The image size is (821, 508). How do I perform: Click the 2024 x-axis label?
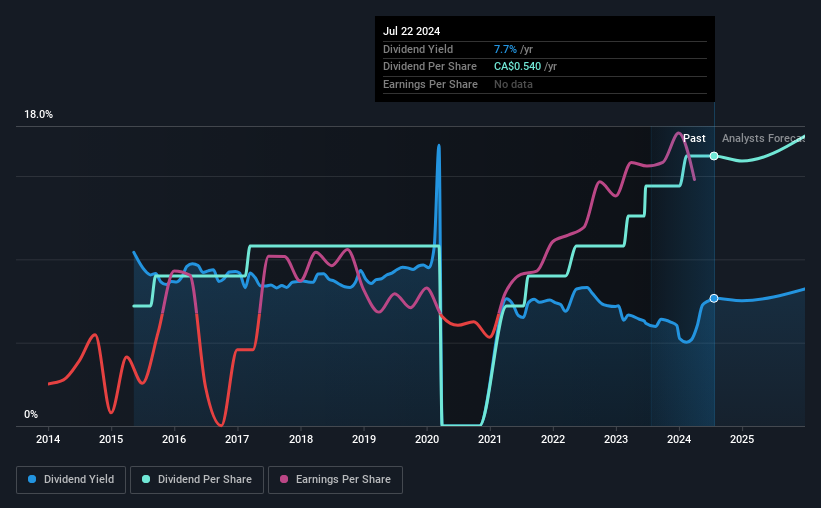[x=679, y=439]
